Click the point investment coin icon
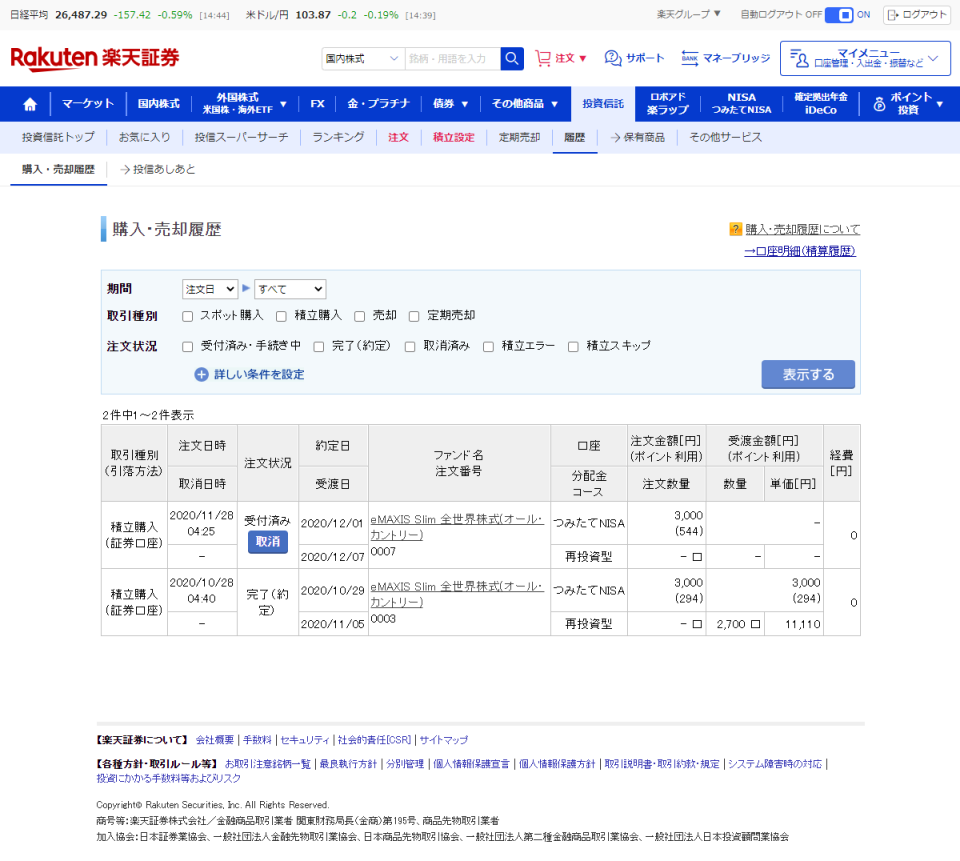This screenshot has height=861, width=960. (x=879, y=104)
